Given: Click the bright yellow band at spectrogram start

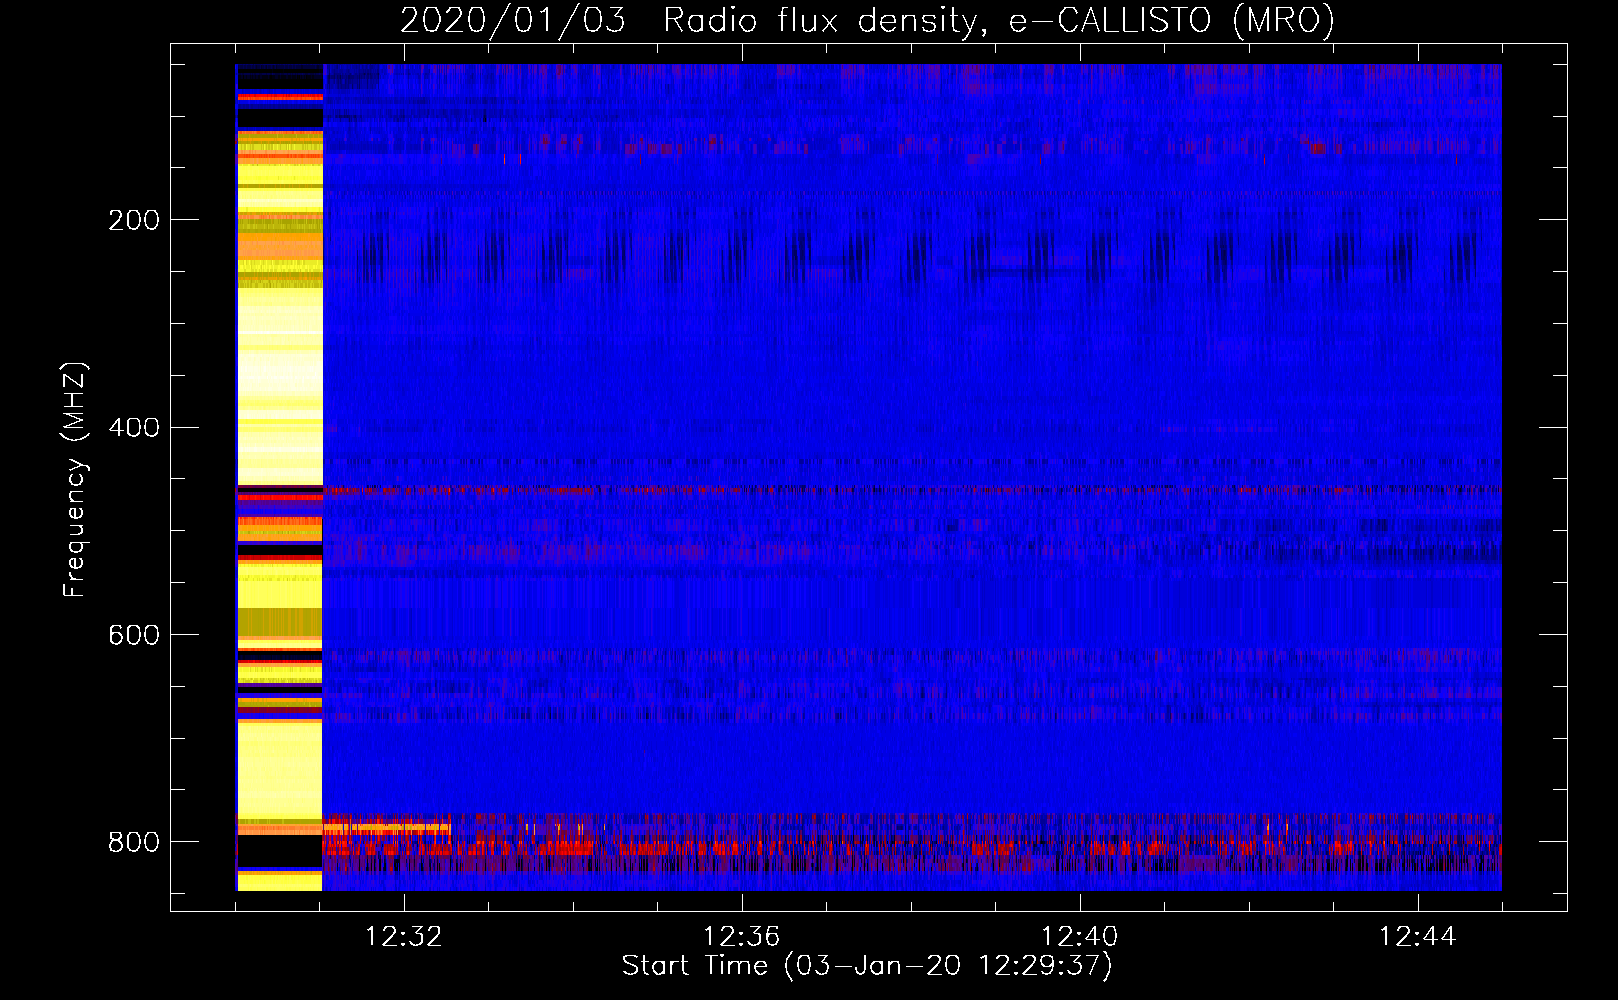Looking at the screenshot, I should (279, 478).
